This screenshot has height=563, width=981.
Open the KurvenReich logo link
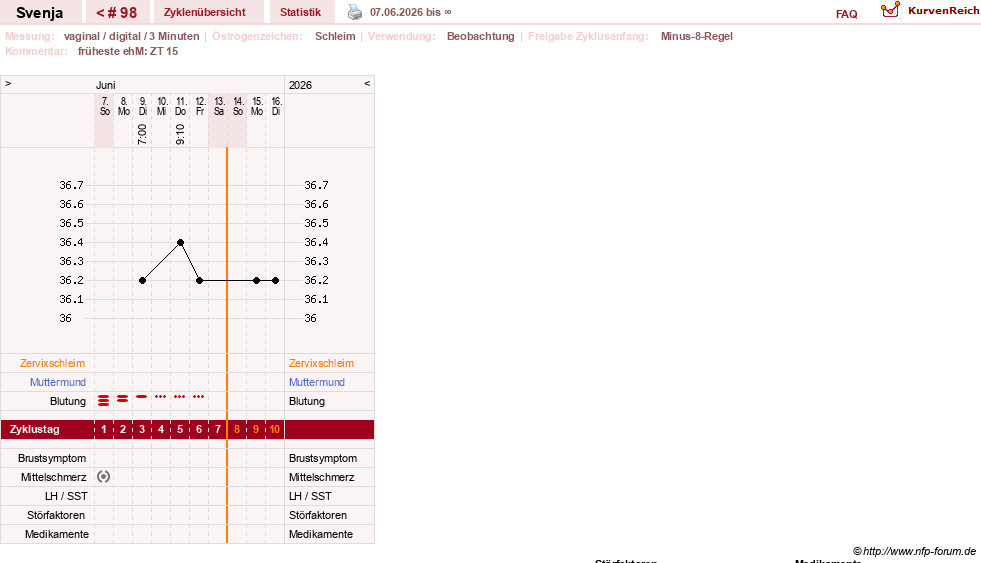(x=929, y=10)
